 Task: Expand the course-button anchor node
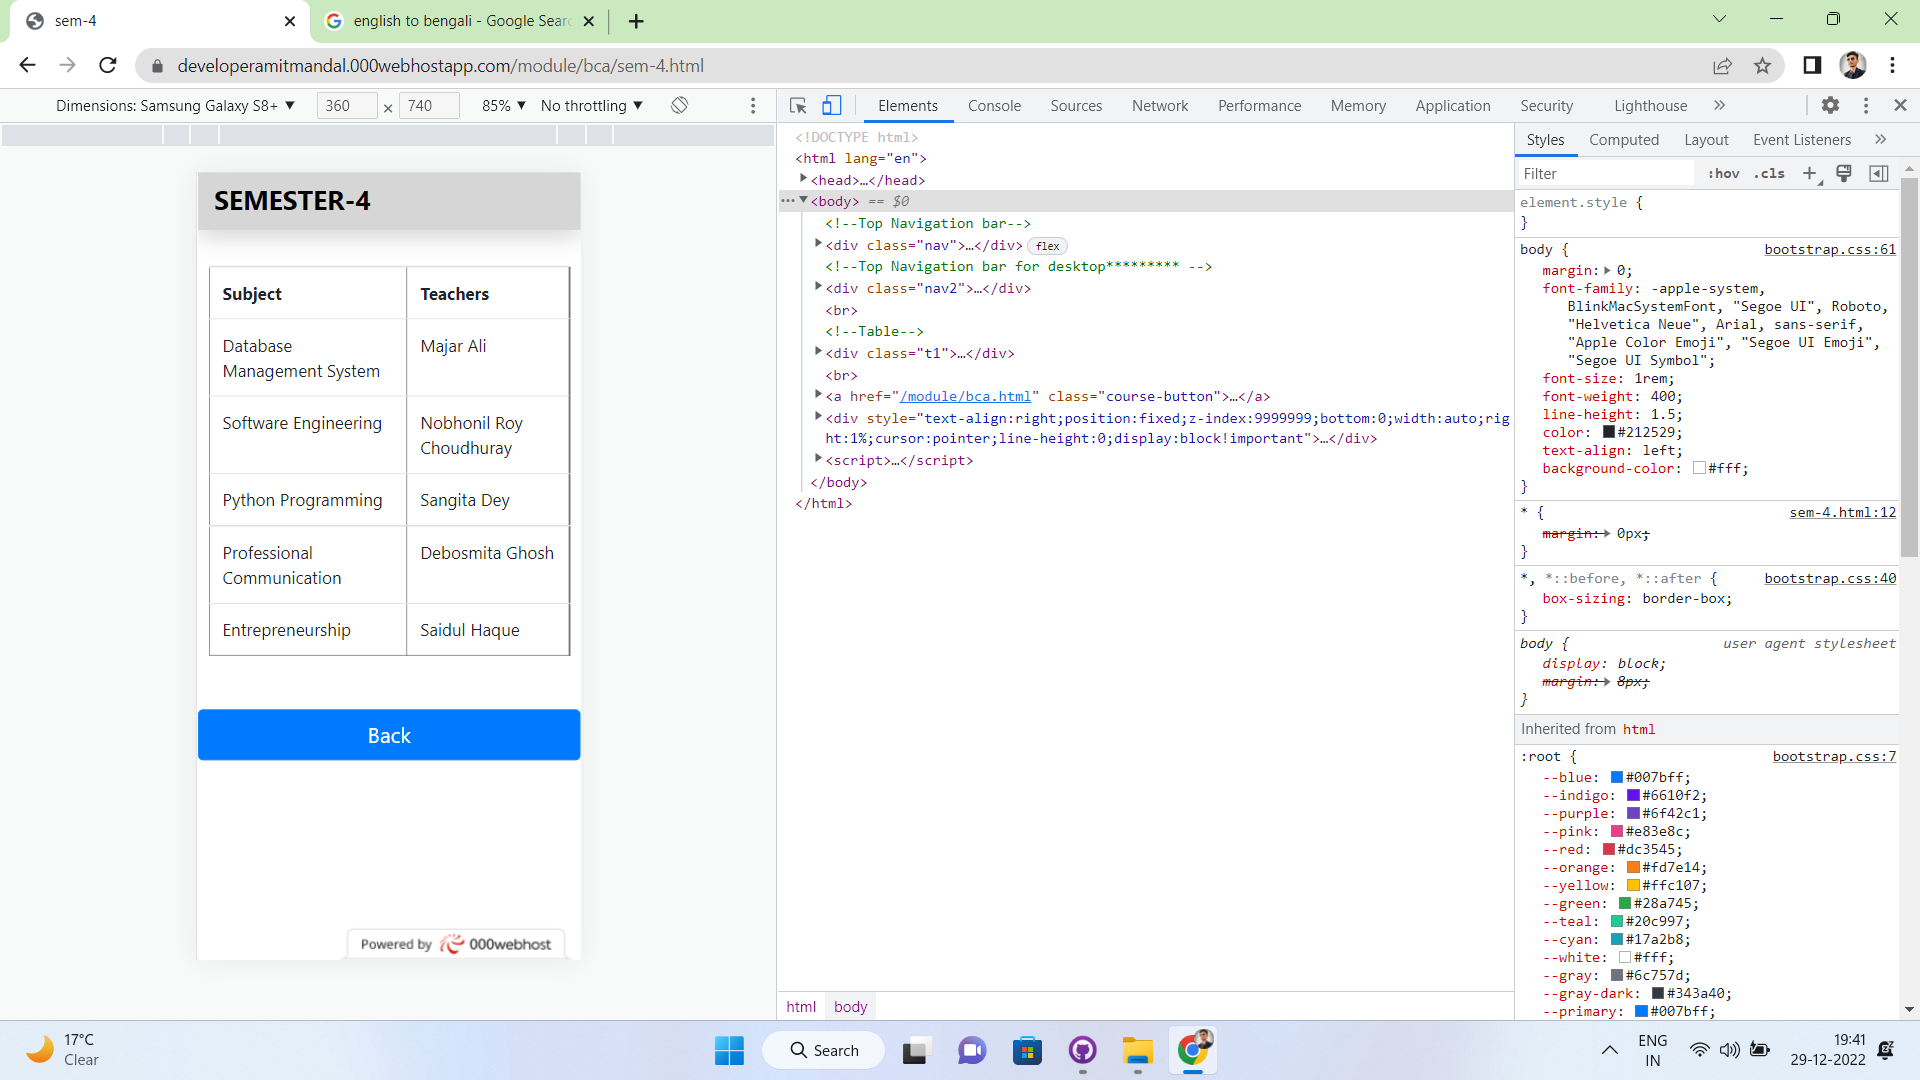(x=818, y=395)
